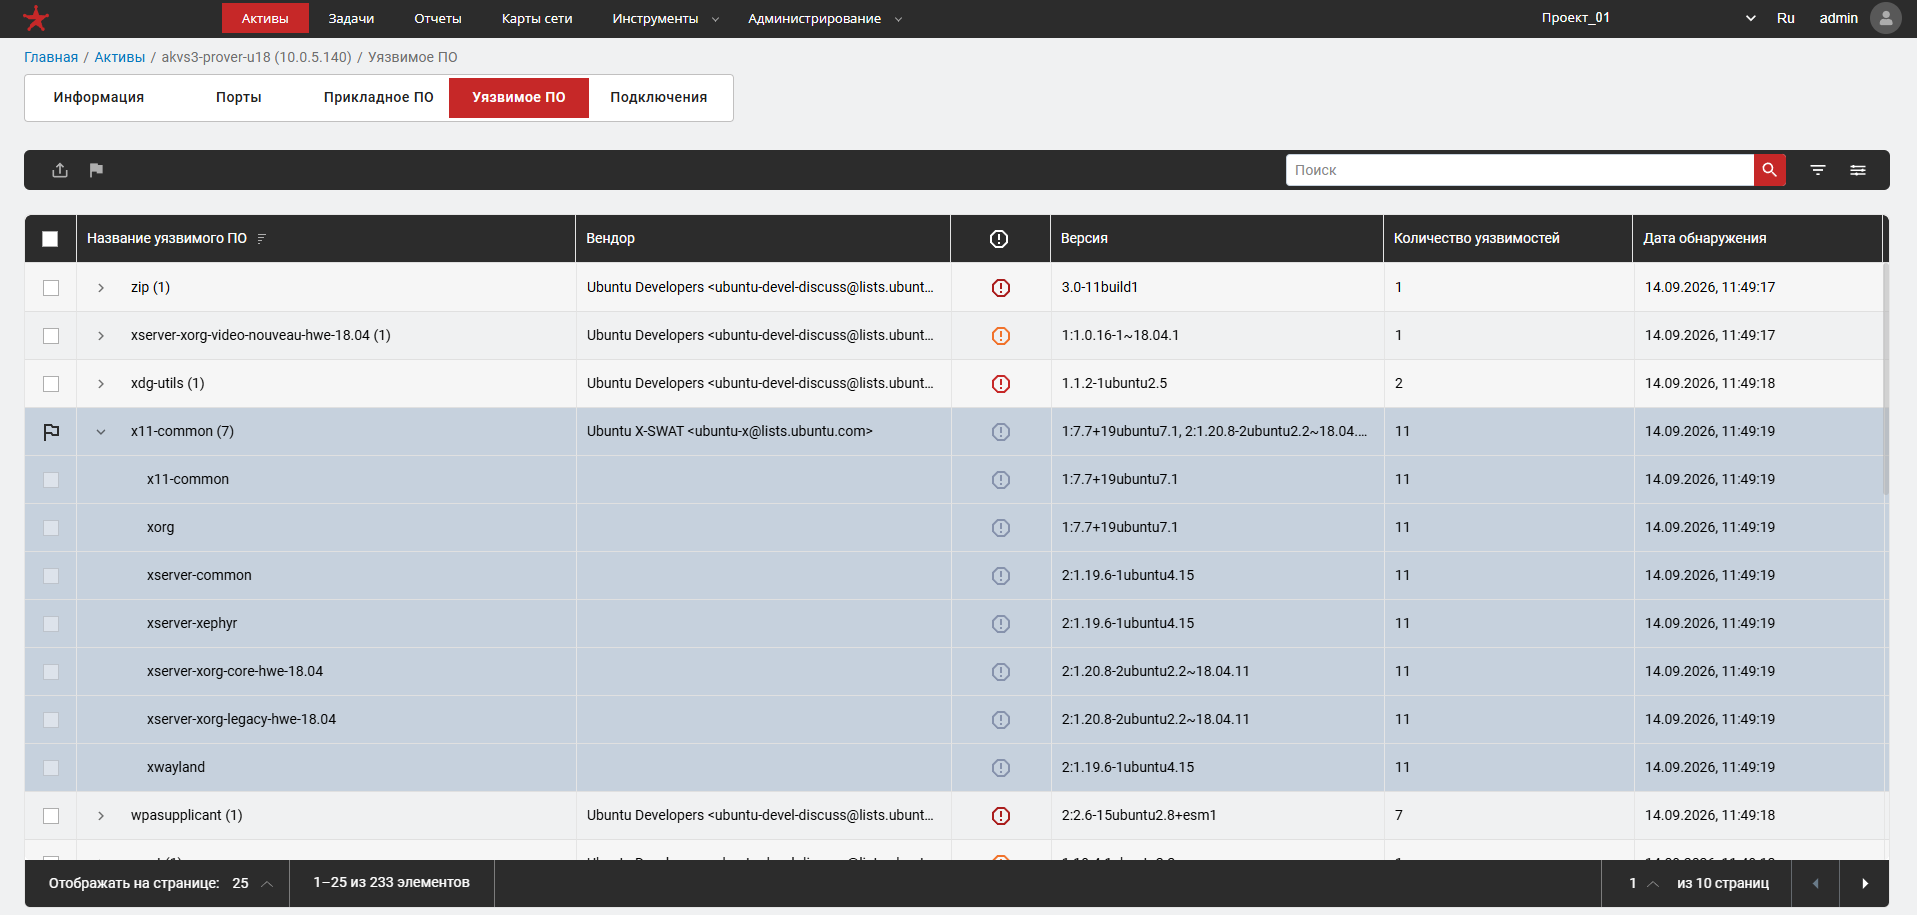Click the red search magnifier button
The height and width of the screenshot is (915, 1917).
(1769, 170)
